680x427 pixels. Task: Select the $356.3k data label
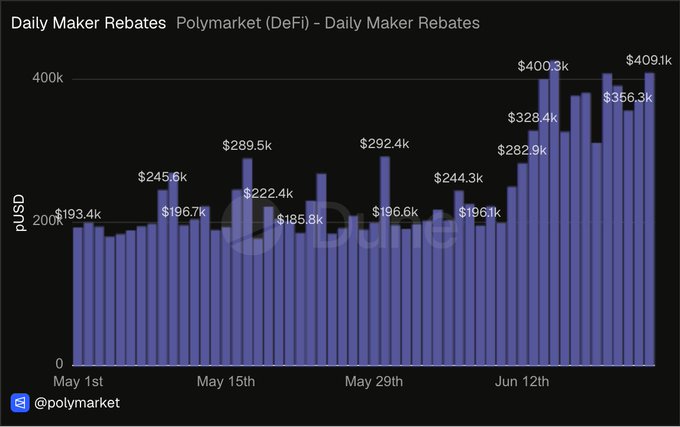[628, 98]
